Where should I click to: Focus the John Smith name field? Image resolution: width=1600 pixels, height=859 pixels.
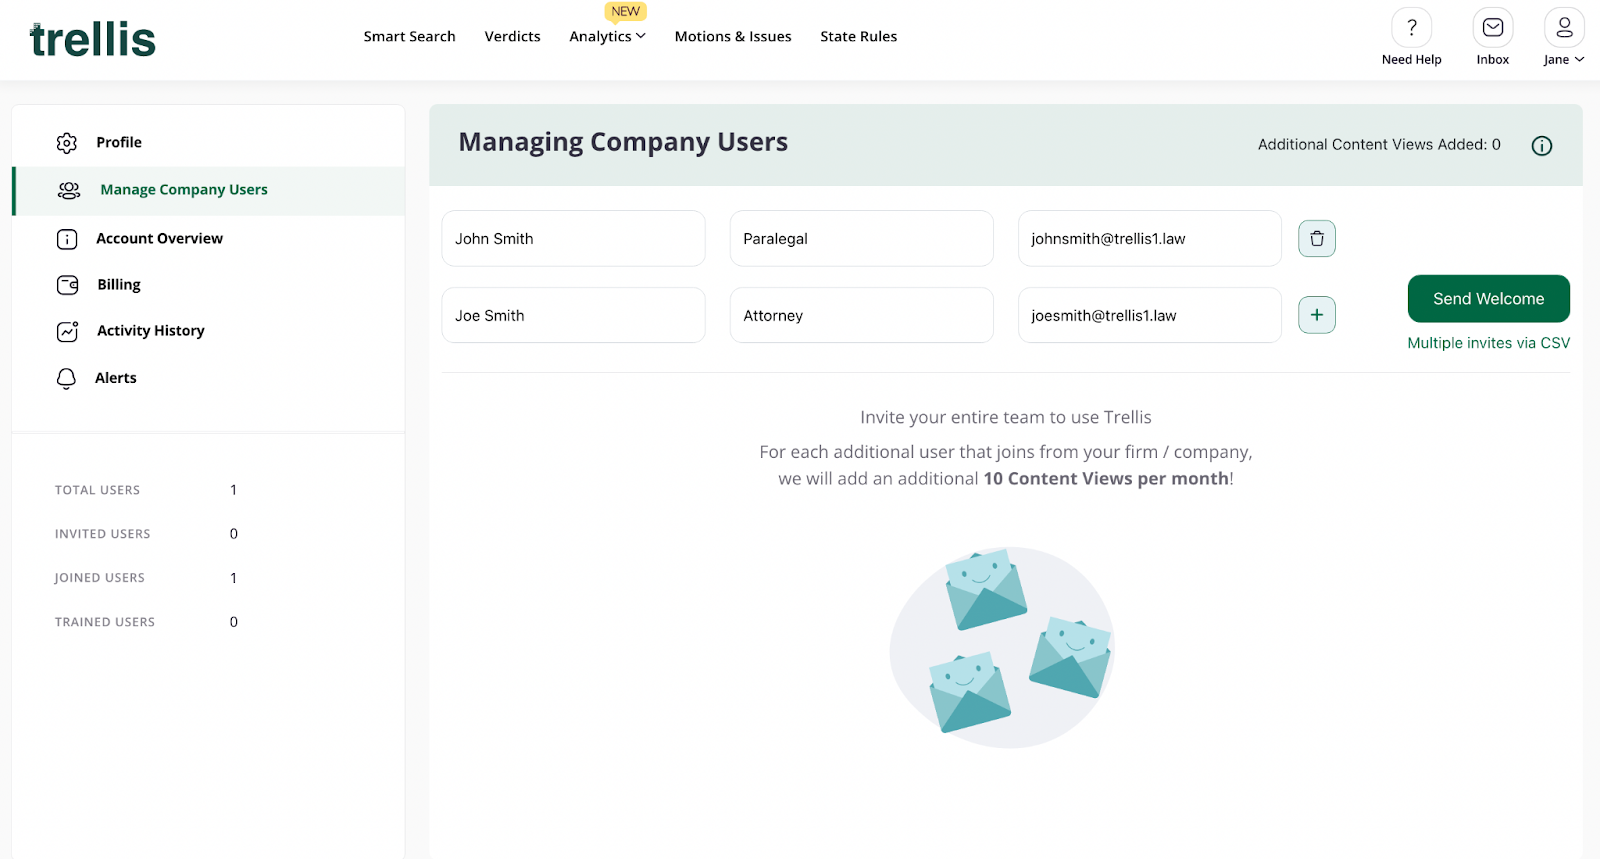pos(573,238)
